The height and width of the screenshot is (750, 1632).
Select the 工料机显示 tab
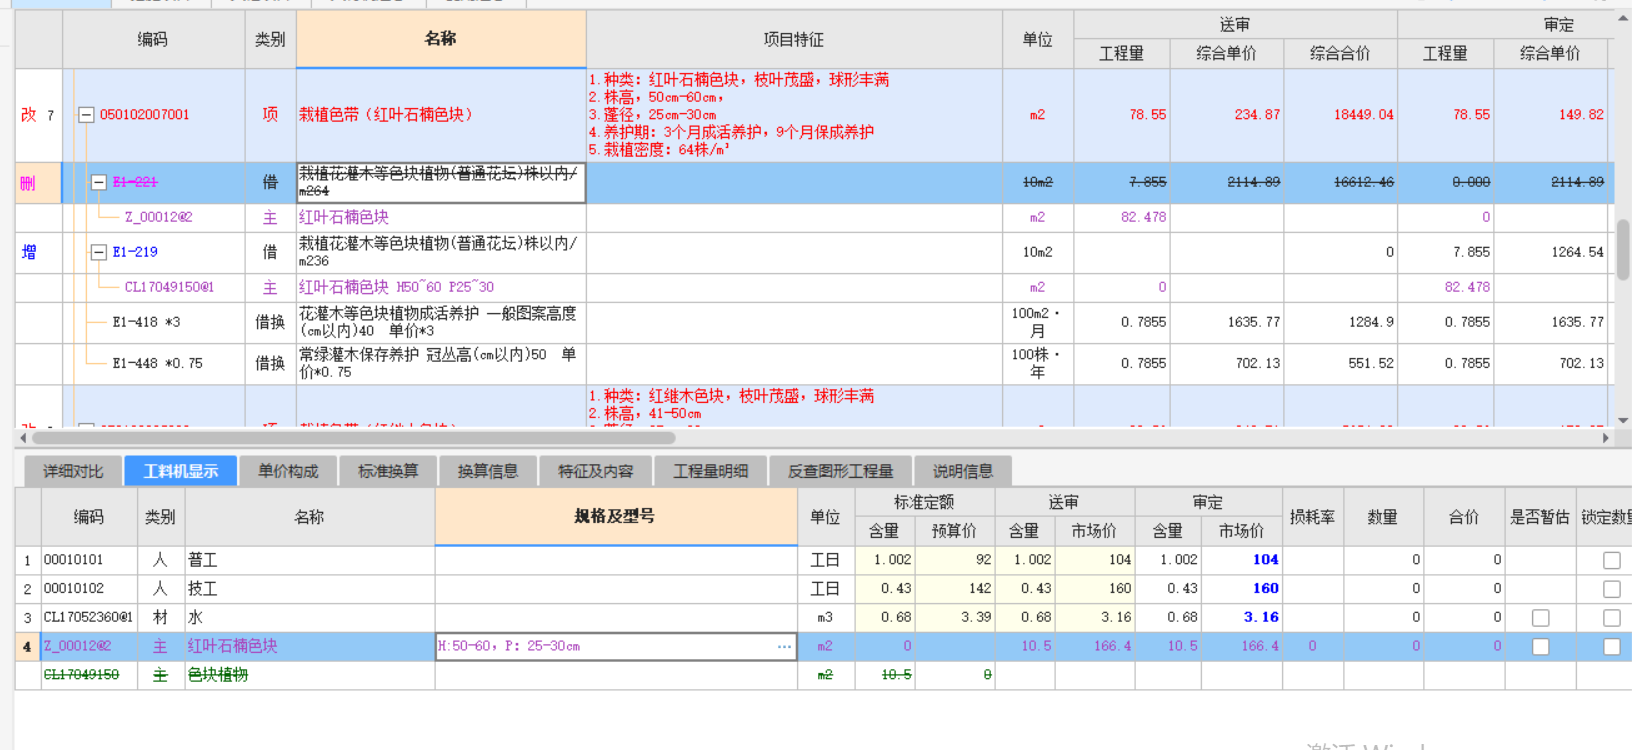tap(181, 471)
